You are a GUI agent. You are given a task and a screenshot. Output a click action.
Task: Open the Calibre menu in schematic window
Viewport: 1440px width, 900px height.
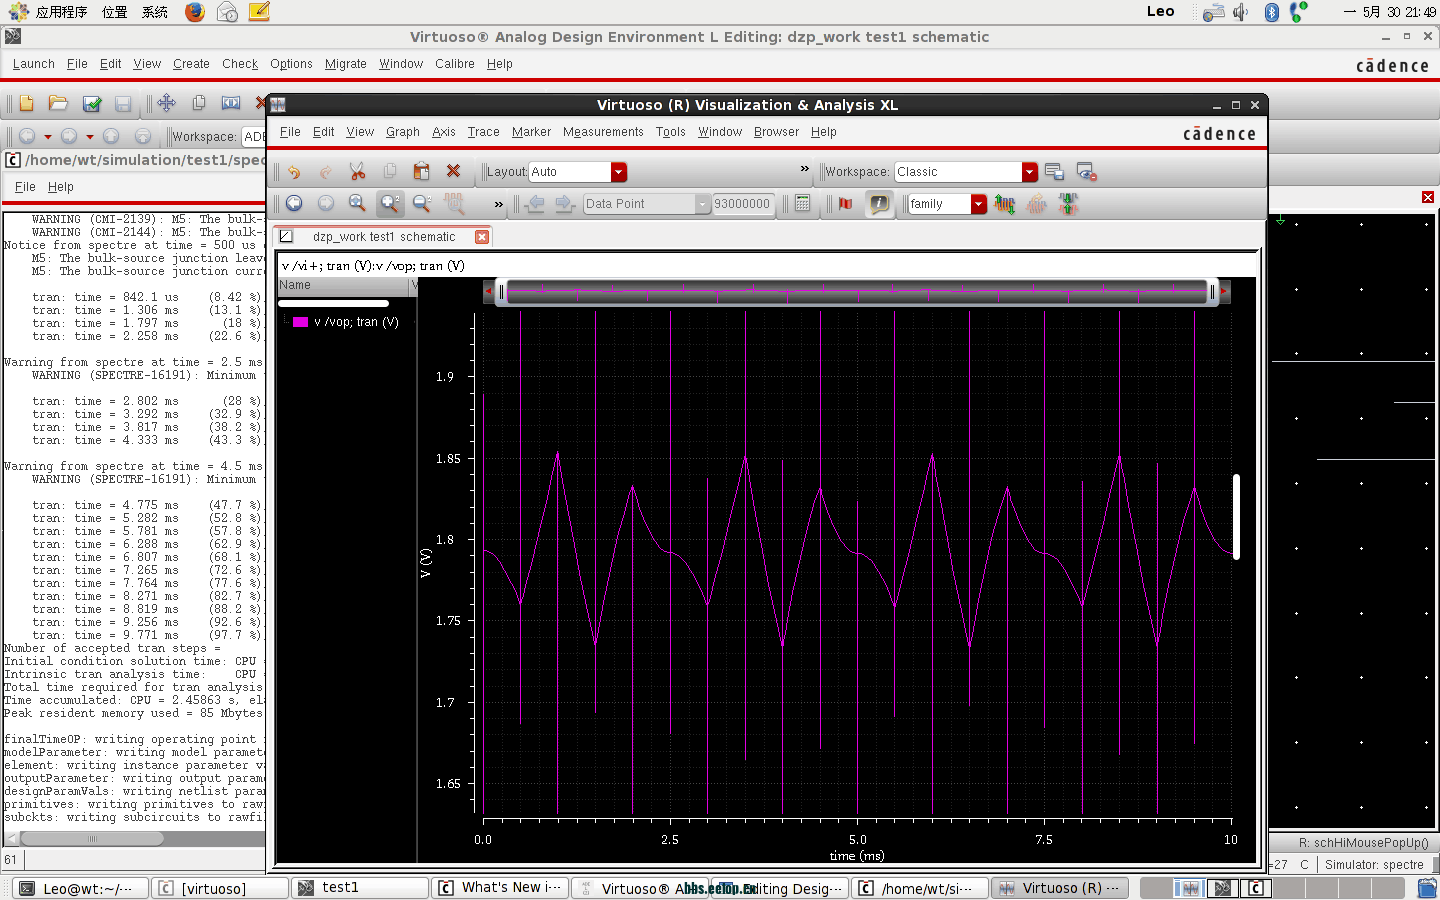coord(454,64)
